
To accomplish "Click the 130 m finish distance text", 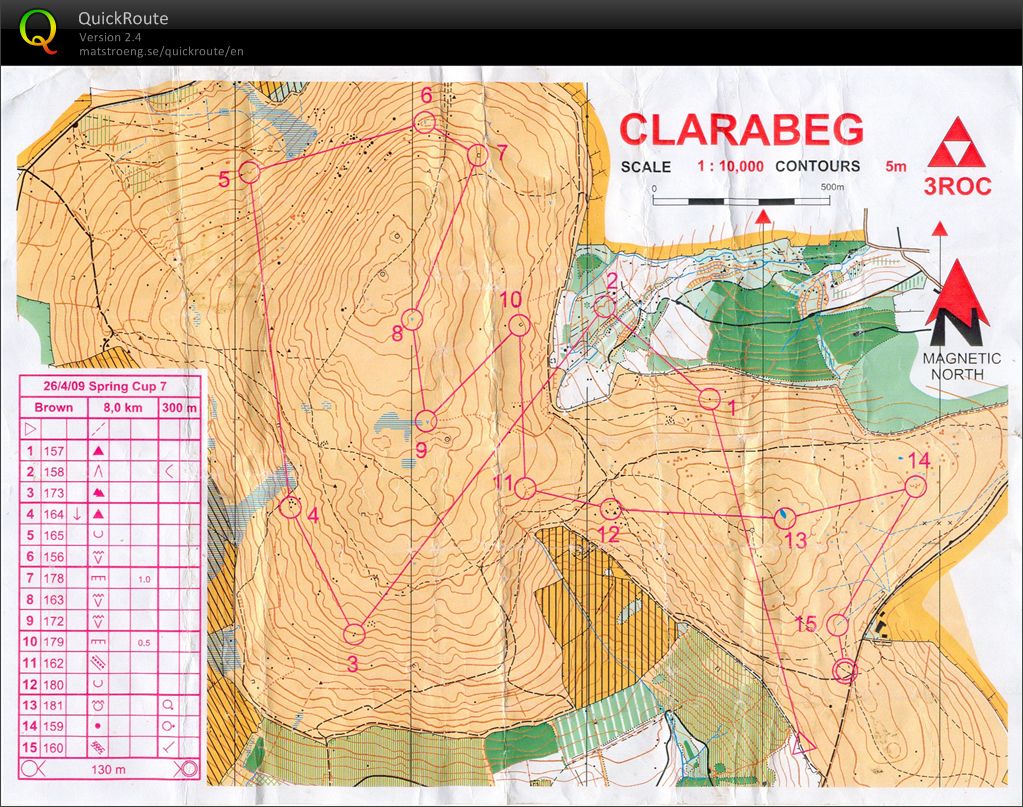I will 108,769.
